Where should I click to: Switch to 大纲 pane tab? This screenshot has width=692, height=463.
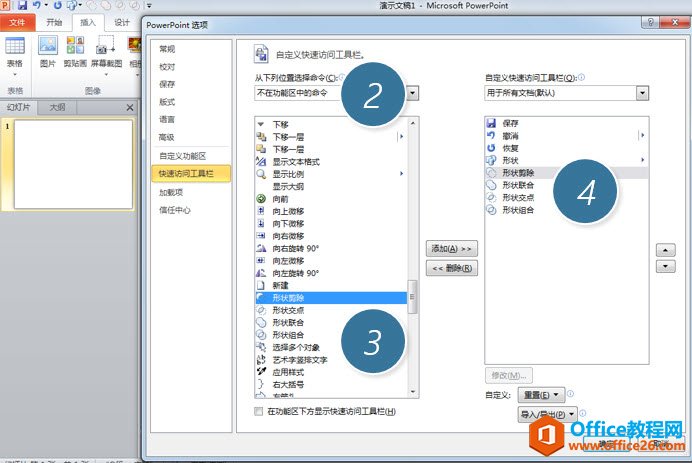[x=57, y=107]
